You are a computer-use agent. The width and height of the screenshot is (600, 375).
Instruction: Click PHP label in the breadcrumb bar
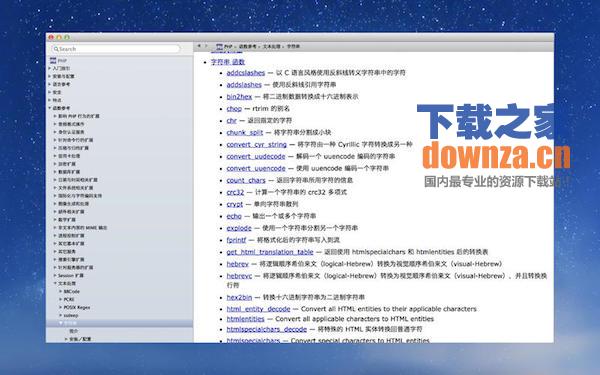pos(228,47)
